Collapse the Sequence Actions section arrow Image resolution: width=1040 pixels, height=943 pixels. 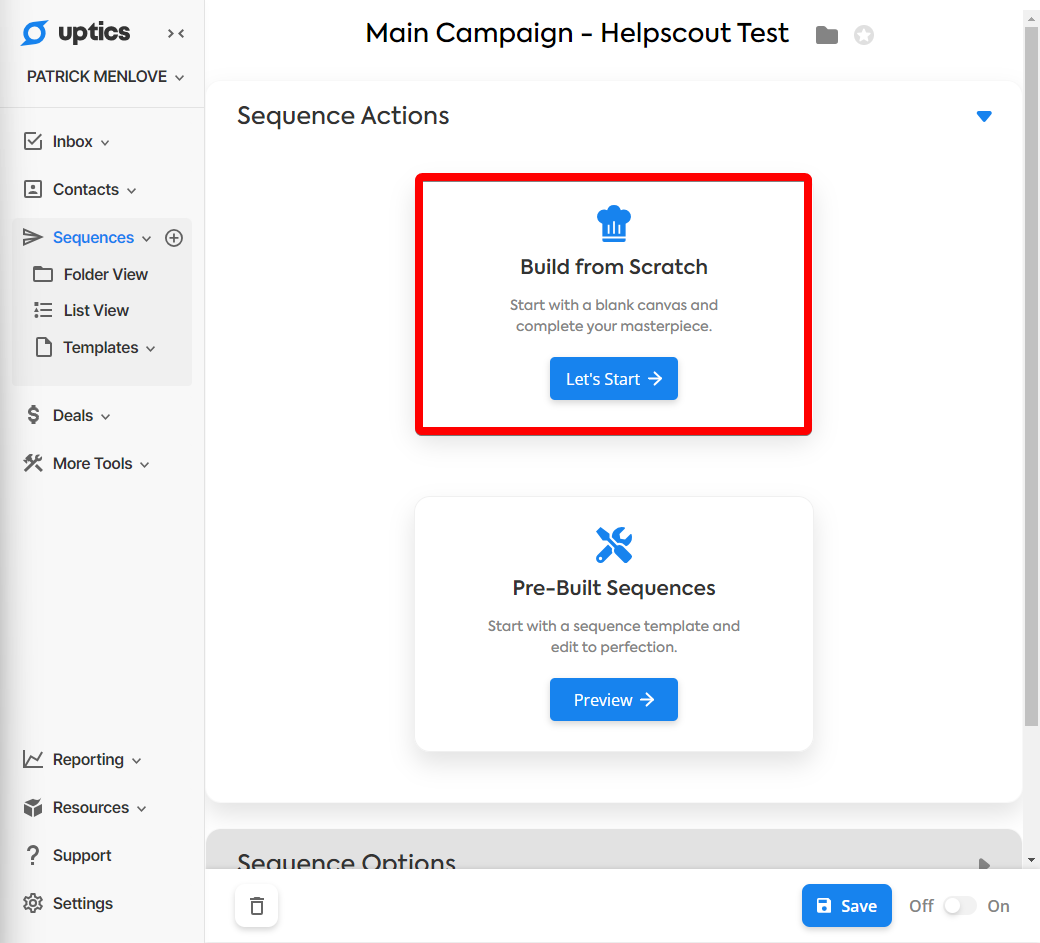pyautogui.click(x=984, y=116)
